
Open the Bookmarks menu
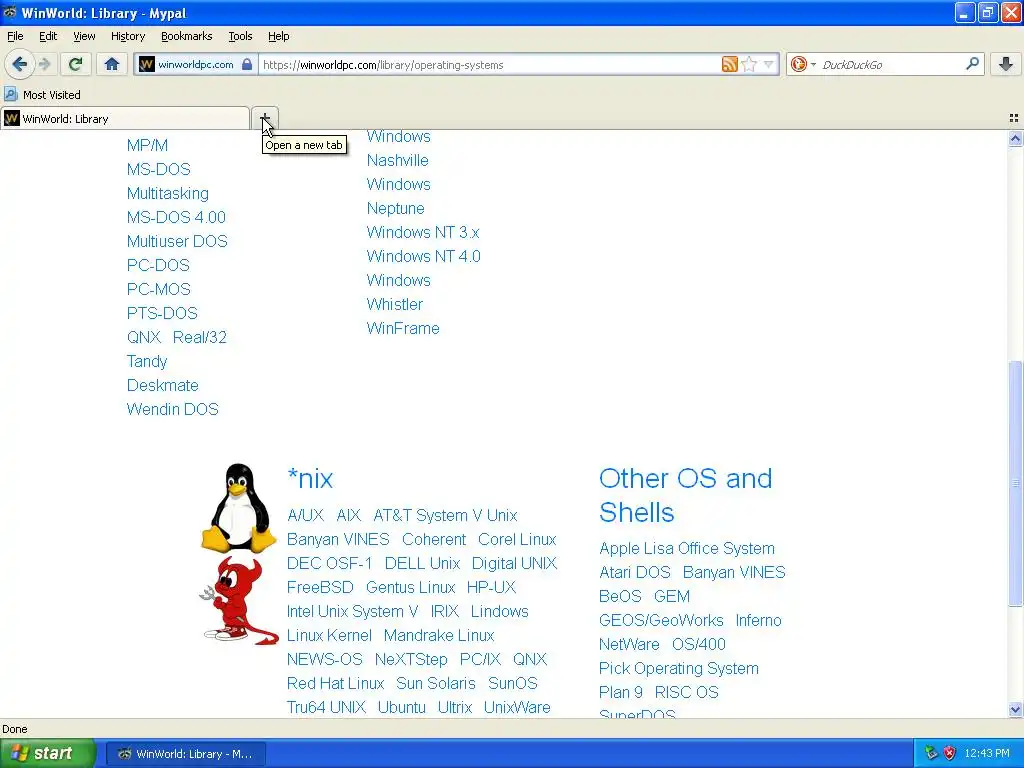coord(187,36)
